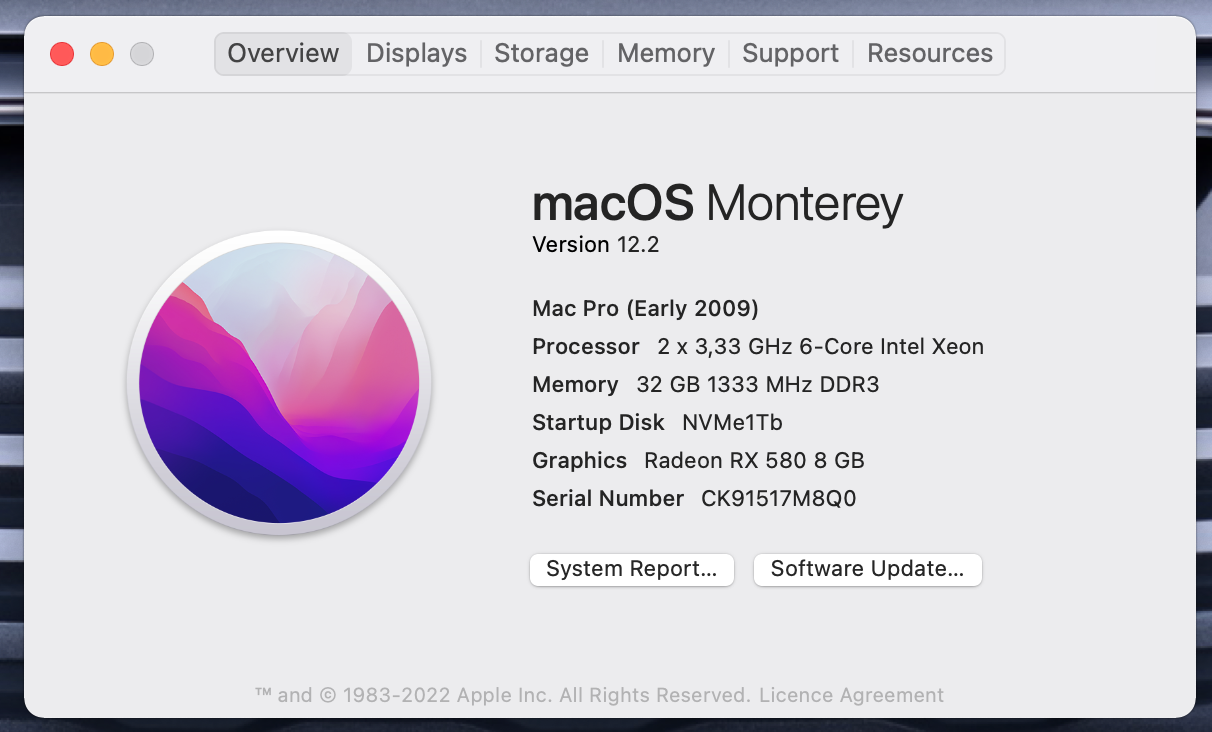
Task: Minimize the window with the yellow button
Action: tap(102, 54)
